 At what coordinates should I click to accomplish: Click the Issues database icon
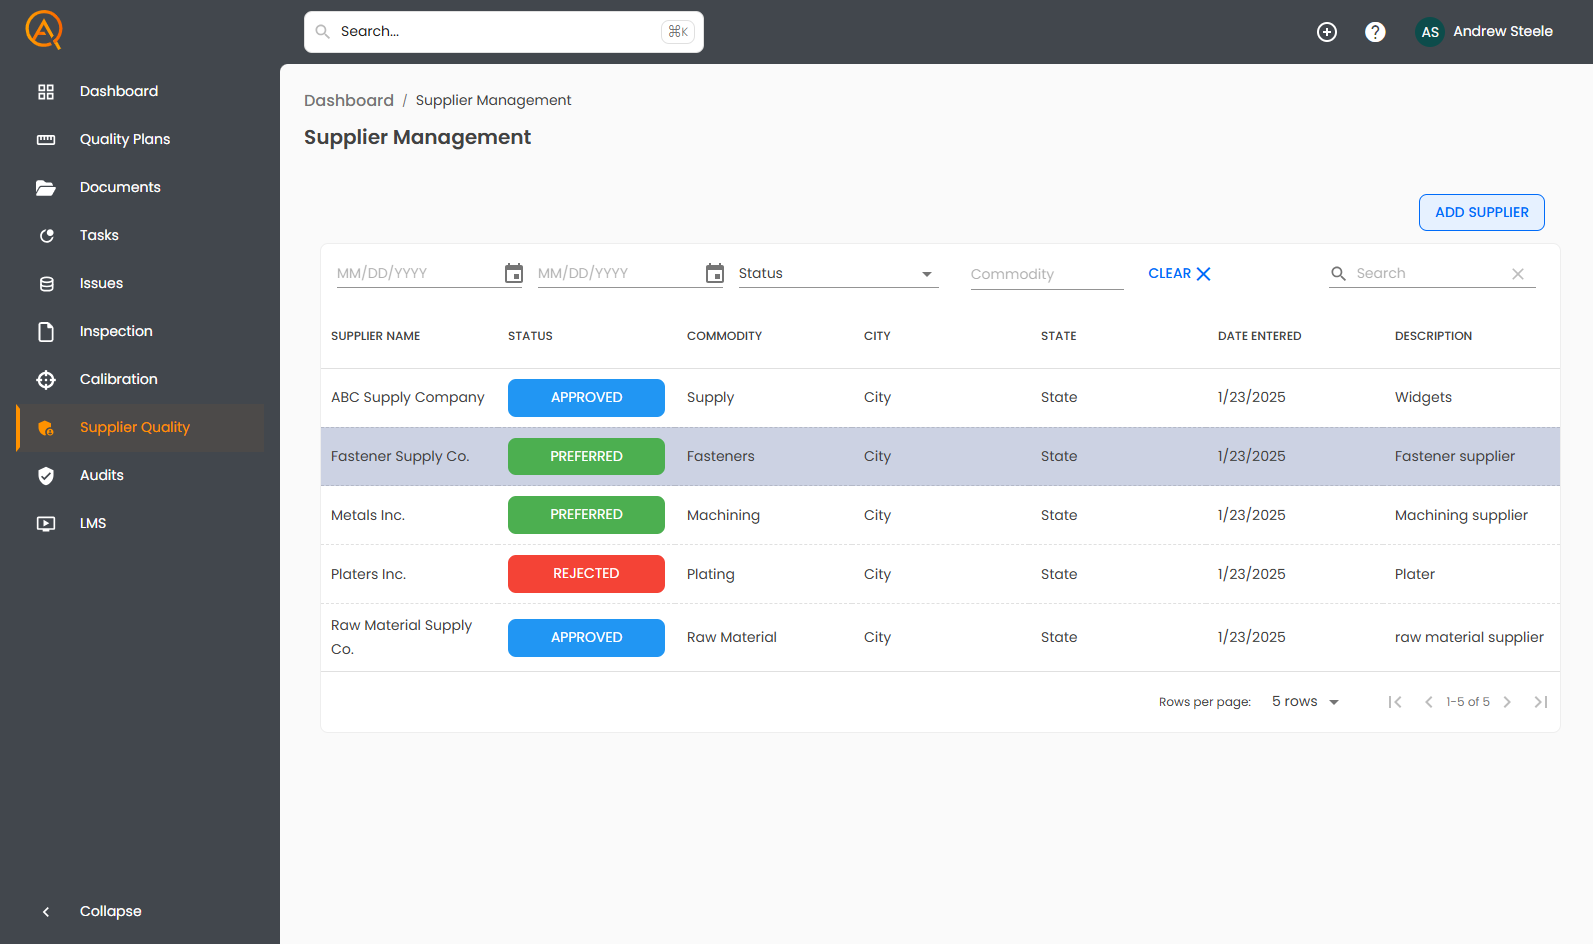click(46, 284)
